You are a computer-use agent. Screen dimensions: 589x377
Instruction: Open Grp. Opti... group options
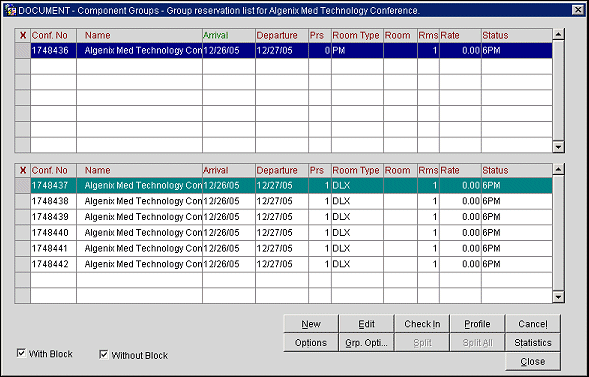[x=367, y=343]
